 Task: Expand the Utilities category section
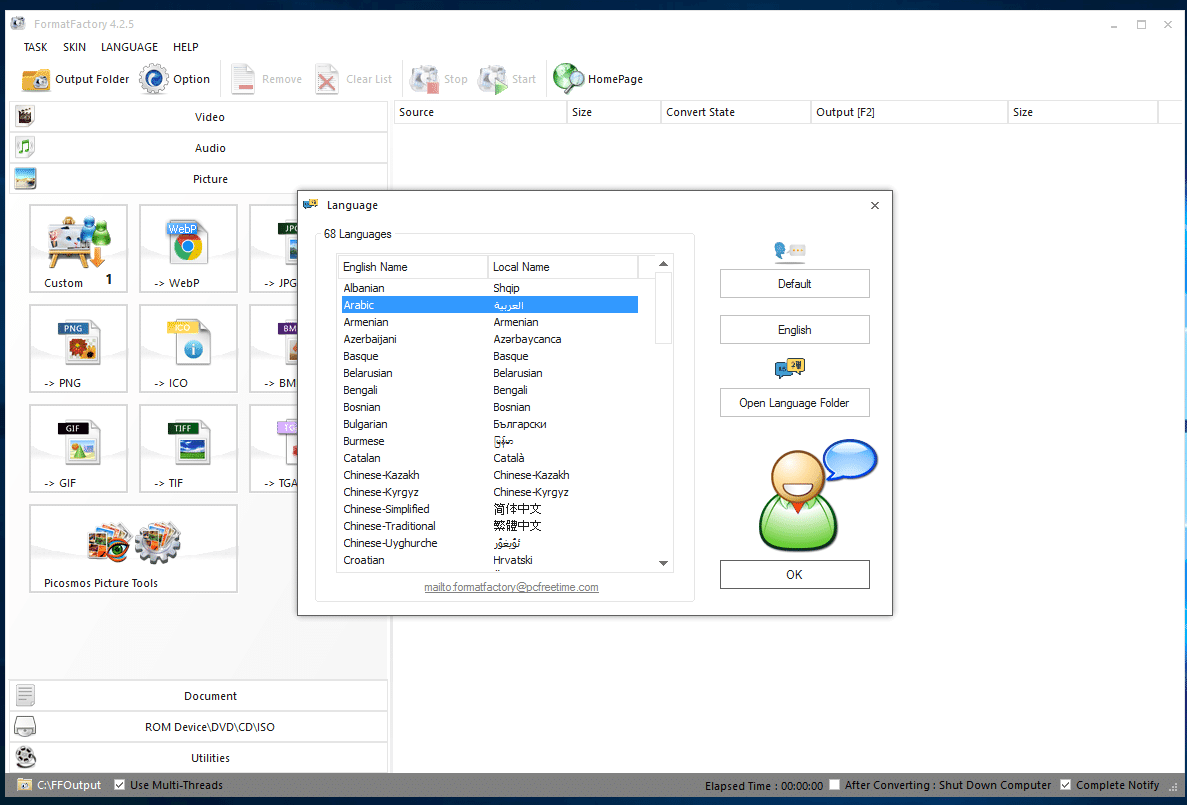[209, 758]
